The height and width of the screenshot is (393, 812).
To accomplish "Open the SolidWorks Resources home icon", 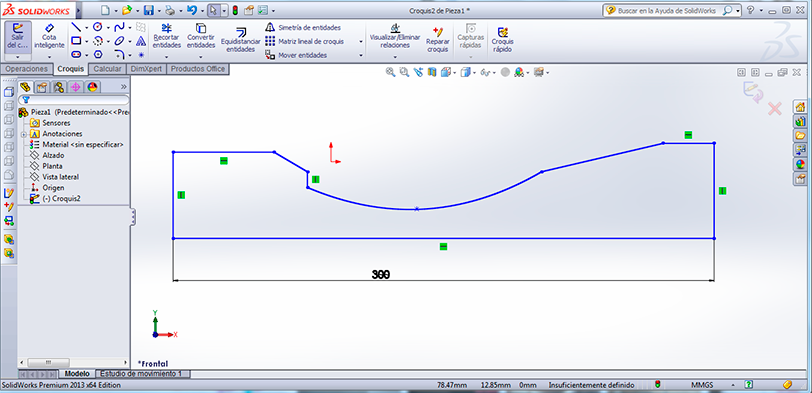I will pos(800,107).
